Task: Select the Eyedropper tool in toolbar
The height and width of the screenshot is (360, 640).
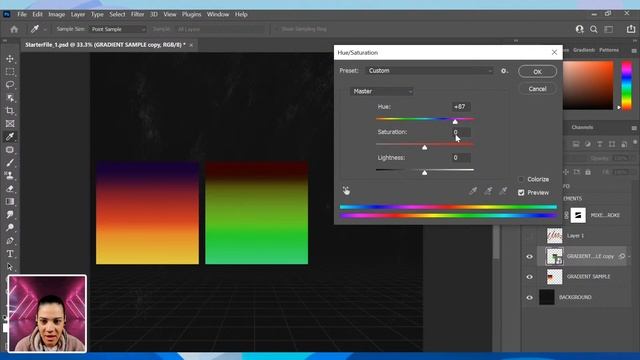Action: tap(10, 137)
